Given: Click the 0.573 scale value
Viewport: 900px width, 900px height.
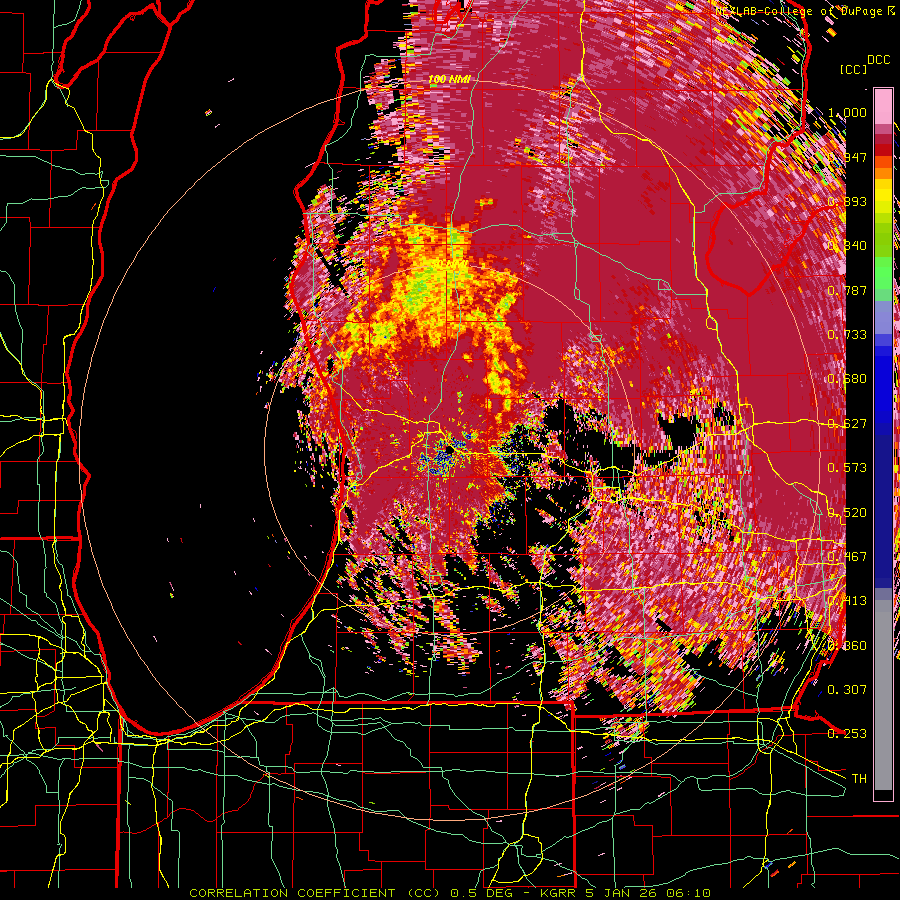Looking at the screenshot, I should pyautogui.click(x=848, y=468).
